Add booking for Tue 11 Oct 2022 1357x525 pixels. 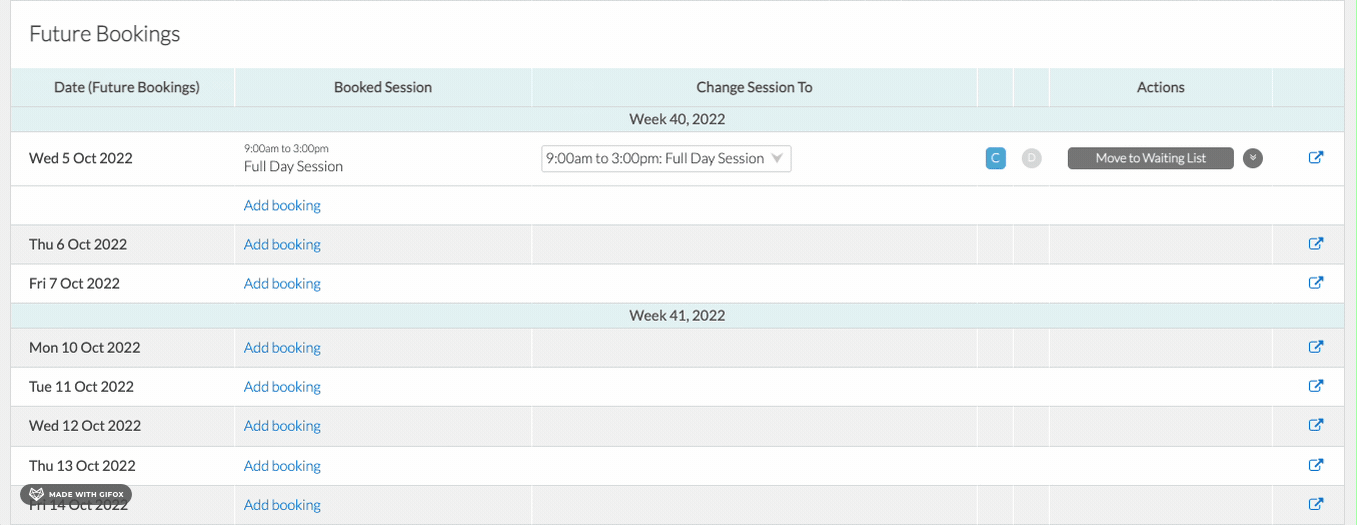pyautogui.click(x=282, y=387)
